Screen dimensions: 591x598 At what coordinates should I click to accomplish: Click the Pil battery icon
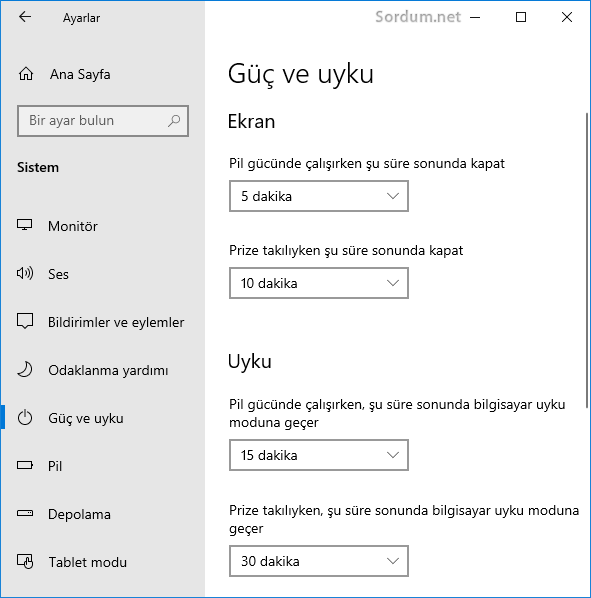pos(25,465)
